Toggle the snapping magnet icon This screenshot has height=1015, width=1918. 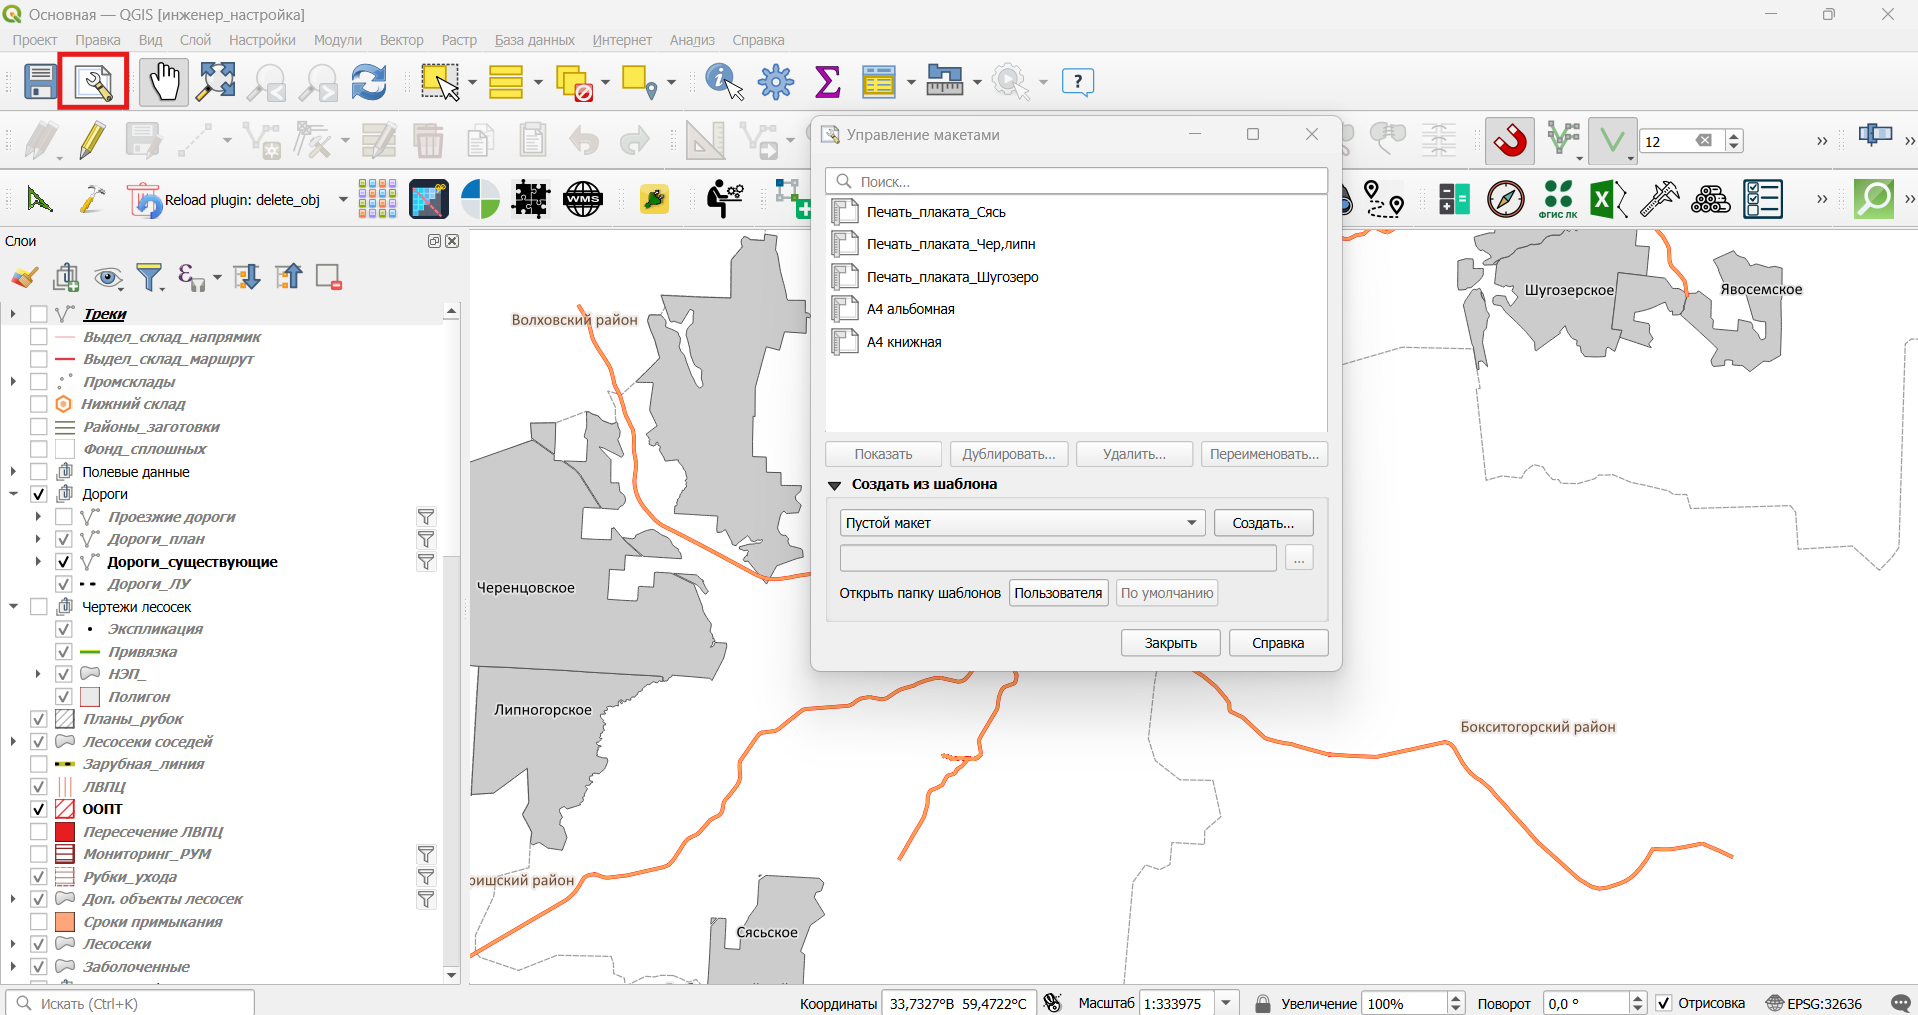pos(1510,140)
